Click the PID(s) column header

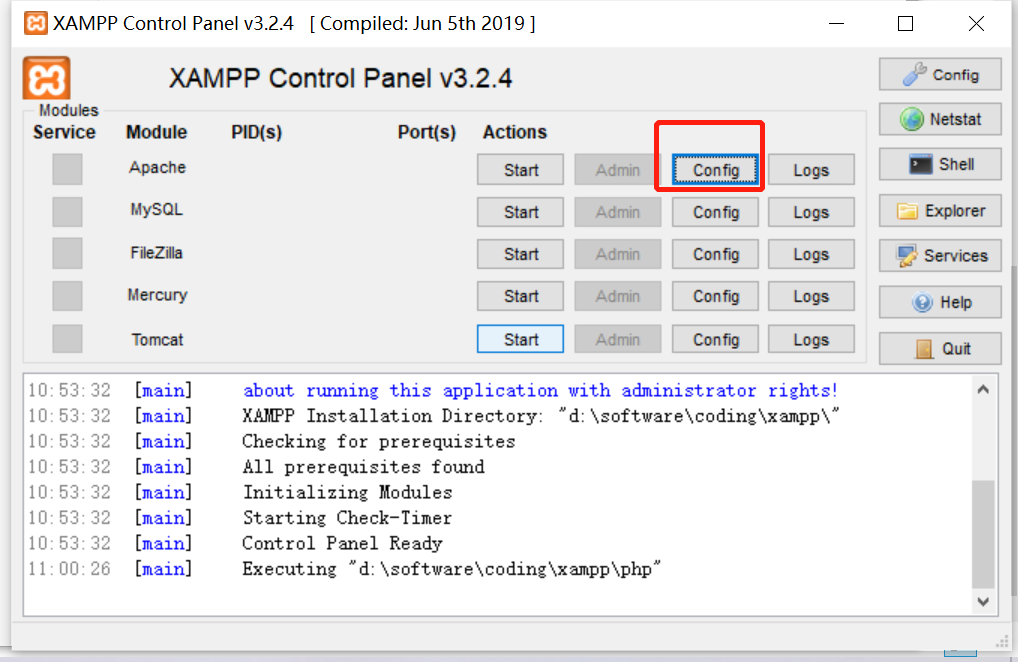[x=256, y=132]
